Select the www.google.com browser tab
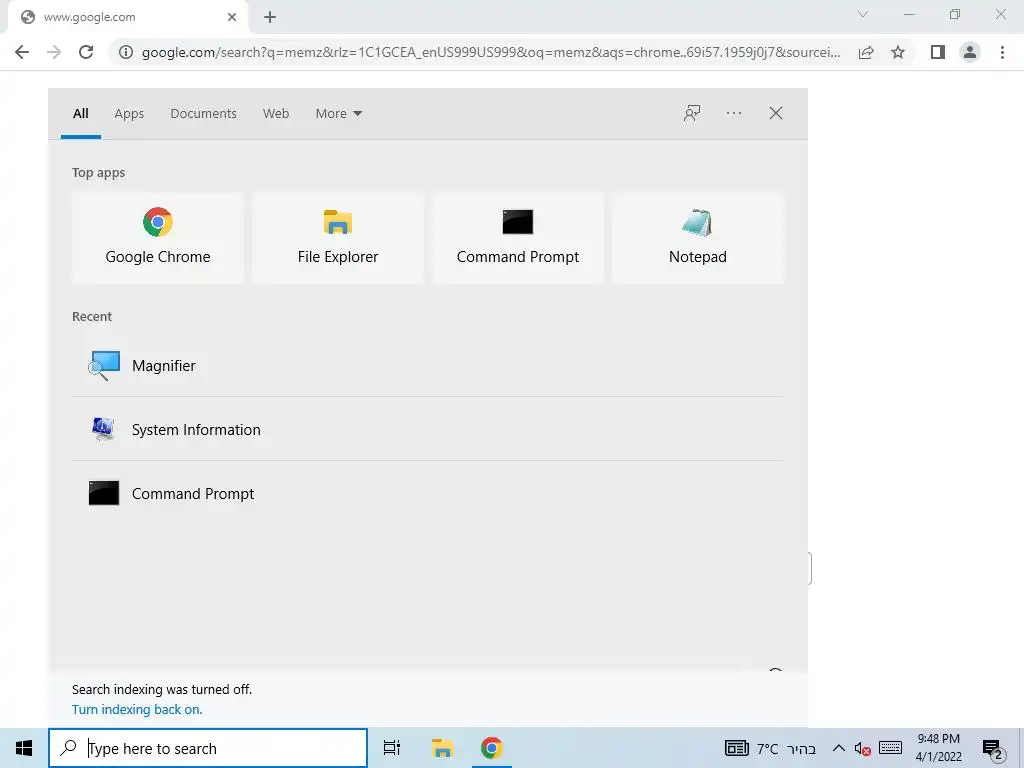The width and height of the screenshot is (1024, 768). click(x=127, y=18)
